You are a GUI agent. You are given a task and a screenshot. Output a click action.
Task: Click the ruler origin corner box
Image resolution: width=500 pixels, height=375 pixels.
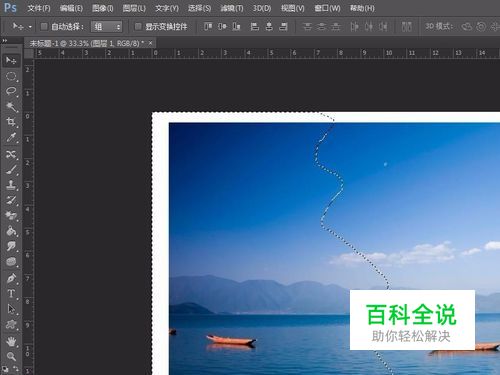[x=29, y=53]
